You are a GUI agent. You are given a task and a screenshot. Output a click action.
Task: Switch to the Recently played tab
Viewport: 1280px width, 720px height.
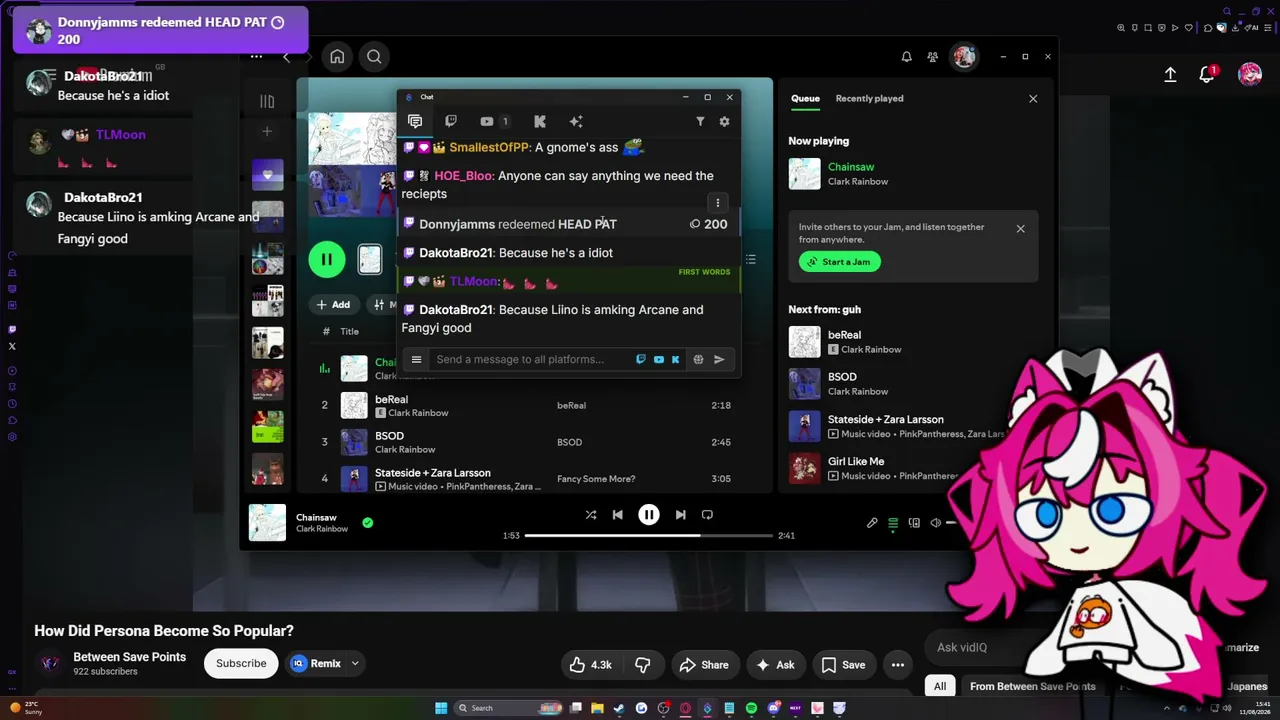tap(869, 98)
